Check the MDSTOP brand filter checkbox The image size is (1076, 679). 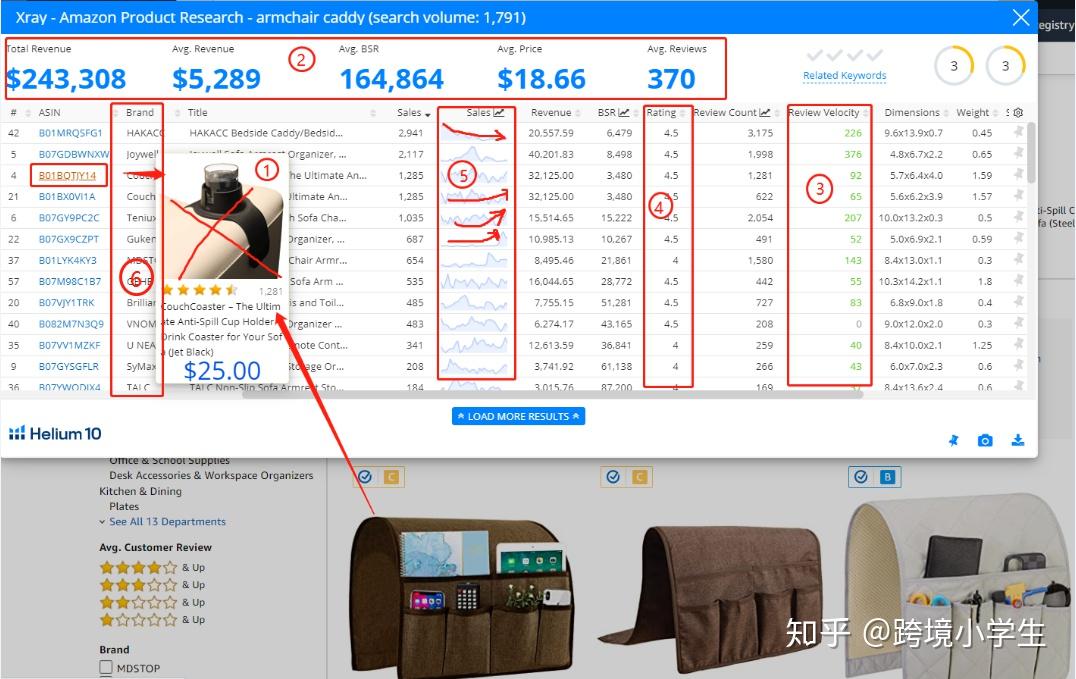click(x=106, y=667)
